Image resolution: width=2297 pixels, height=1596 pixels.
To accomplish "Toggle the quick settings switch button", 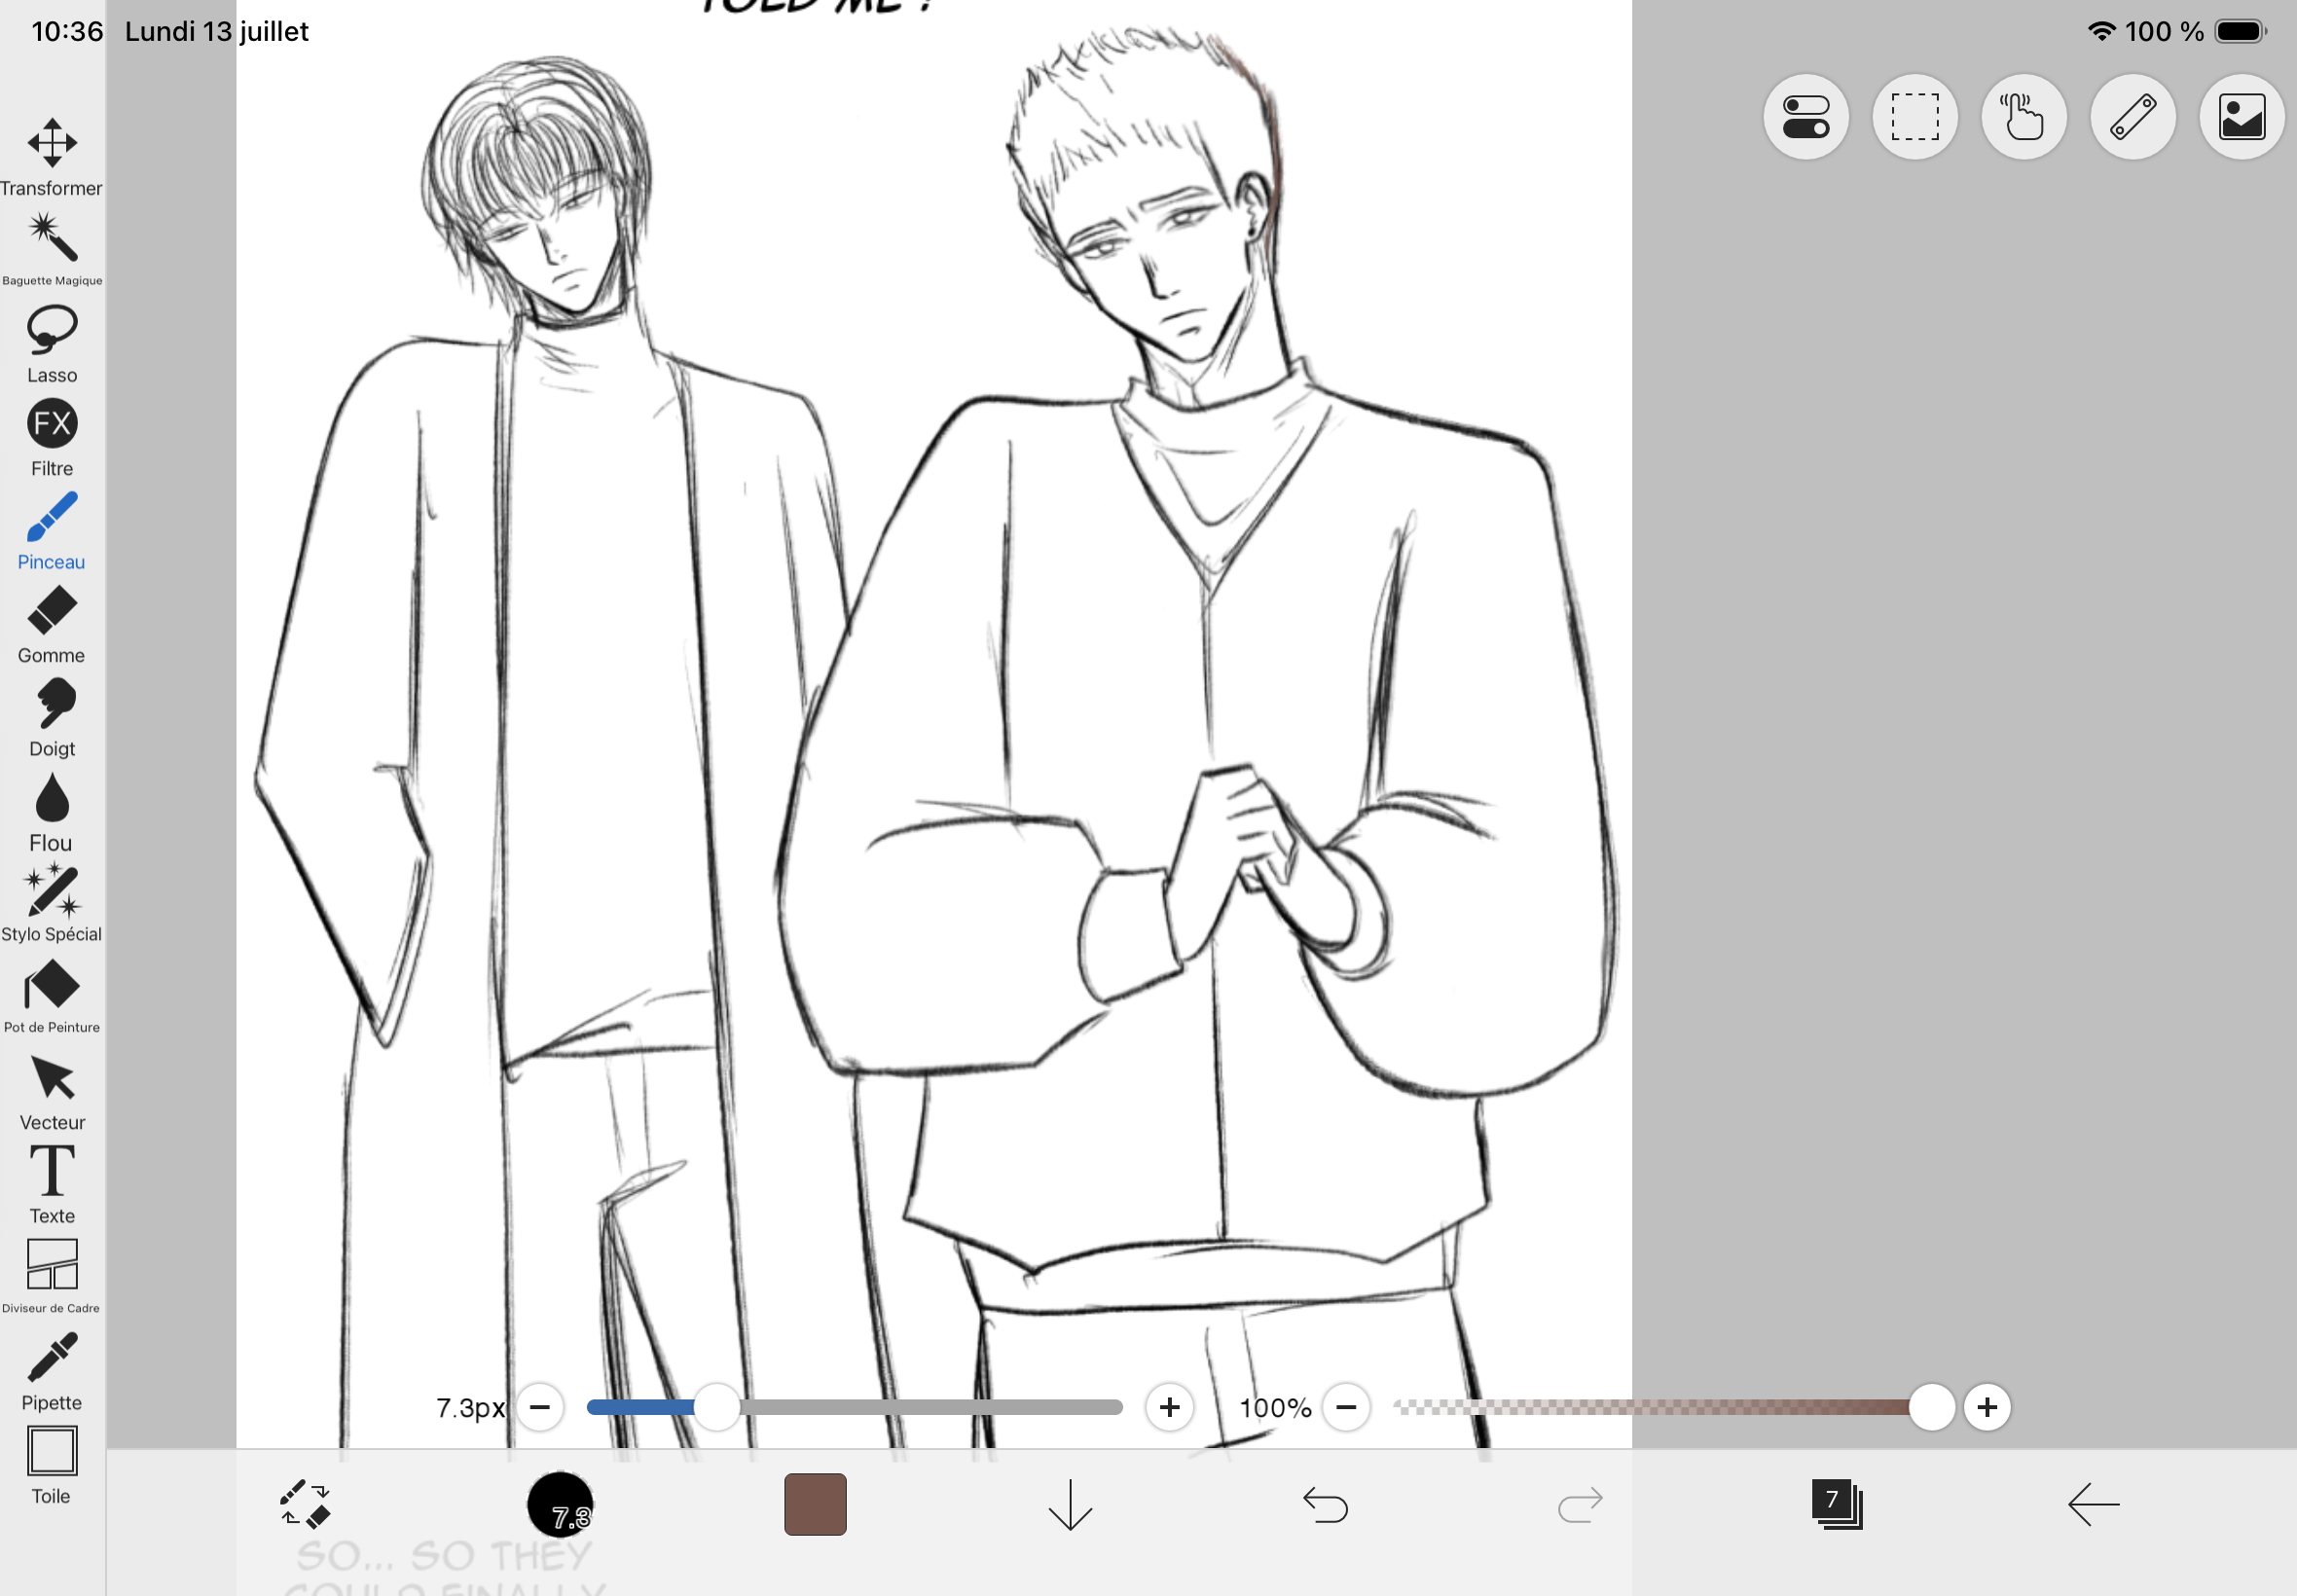I will point(1806,117).
